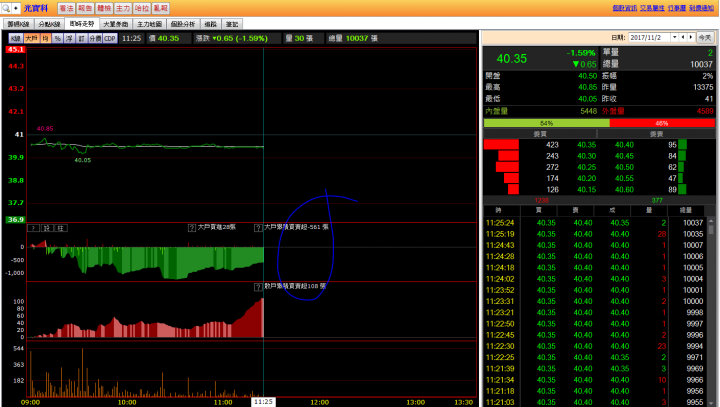This screenshot has width=720, height=407.
Task: Select the 即時走勢 tab
Action: [x=82, y=24]
